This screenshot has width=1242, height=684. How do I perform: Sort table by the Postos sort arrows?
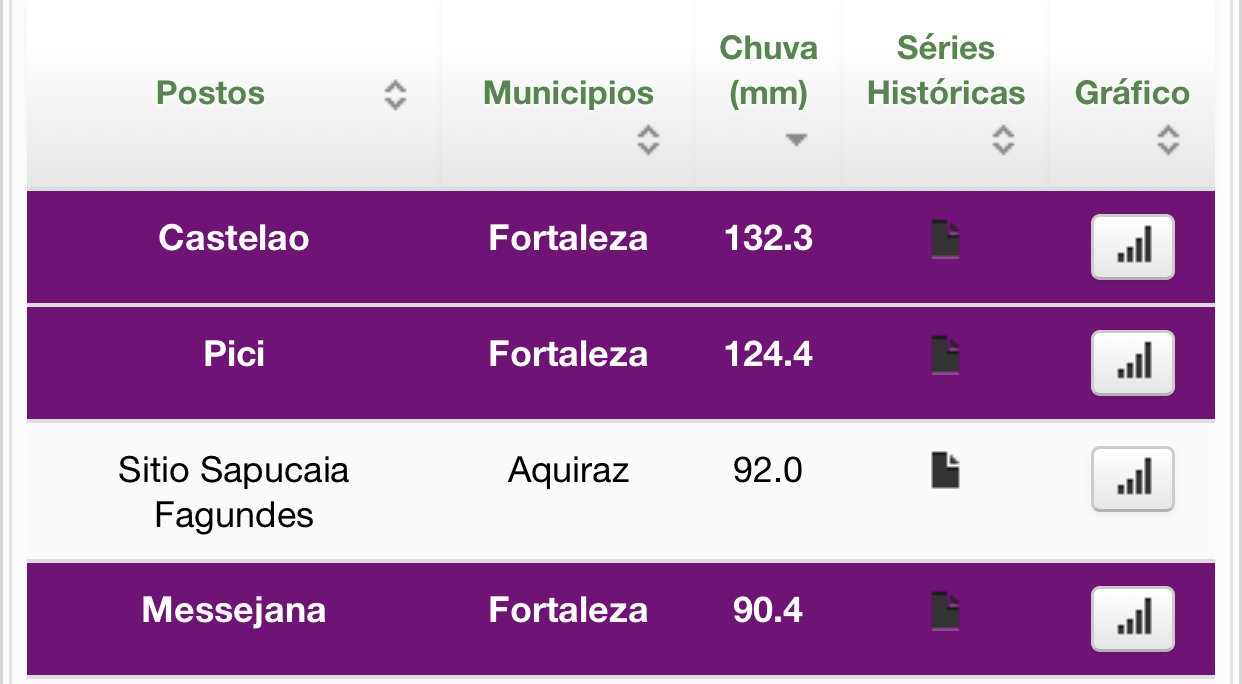pos(396,95)
